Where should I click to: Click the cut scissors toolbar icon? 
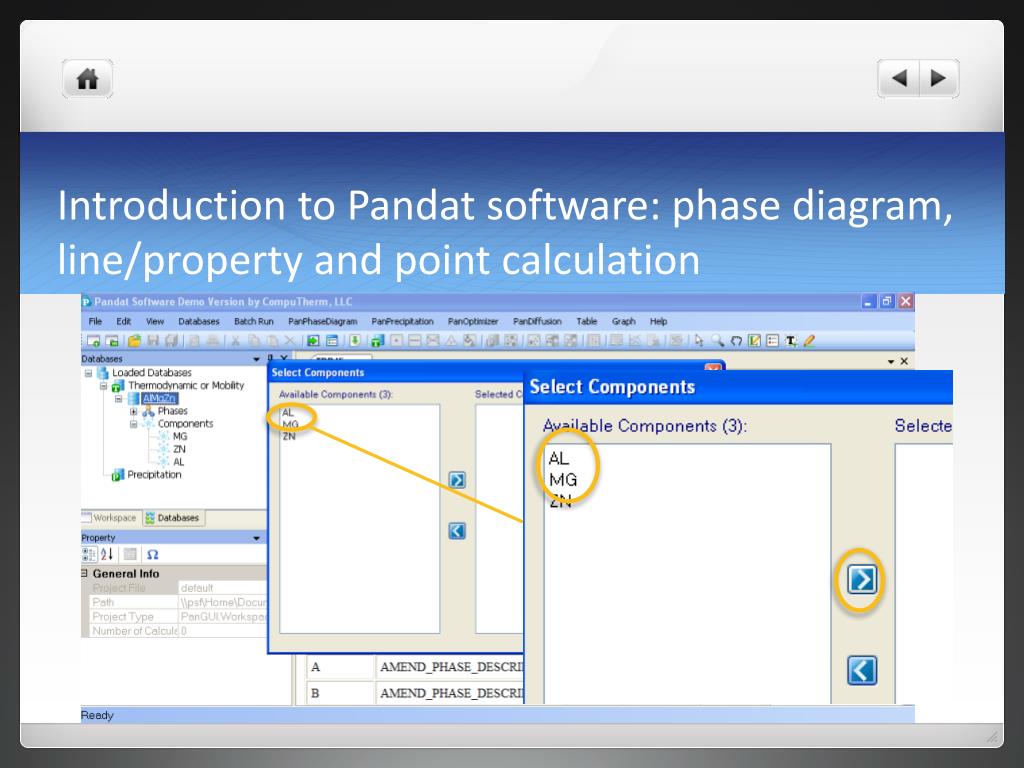pyautogui.click(x=235, y=341)
